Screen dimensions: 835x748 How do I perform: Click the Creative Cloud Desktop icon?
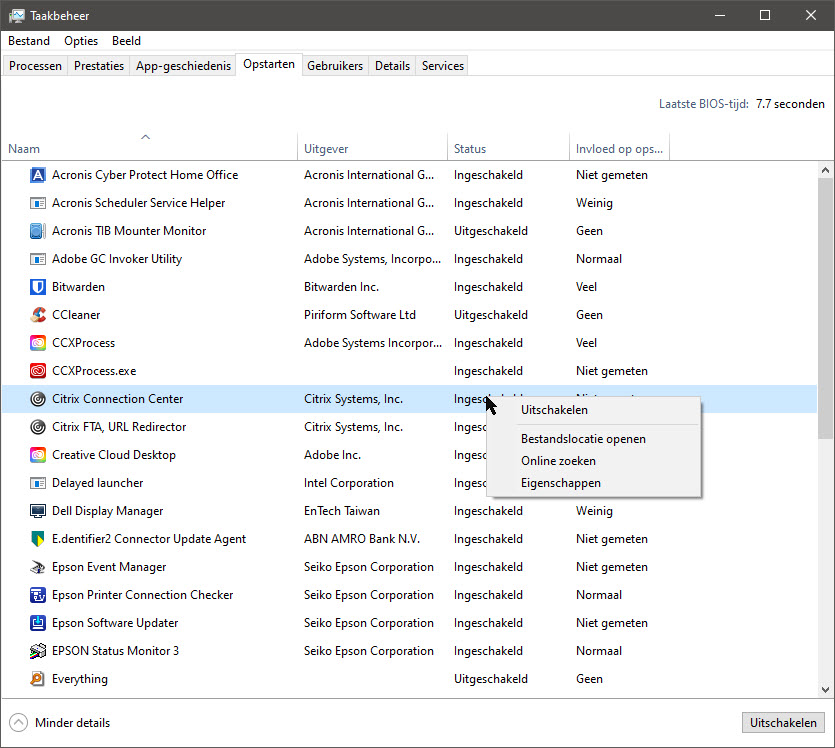38,455
